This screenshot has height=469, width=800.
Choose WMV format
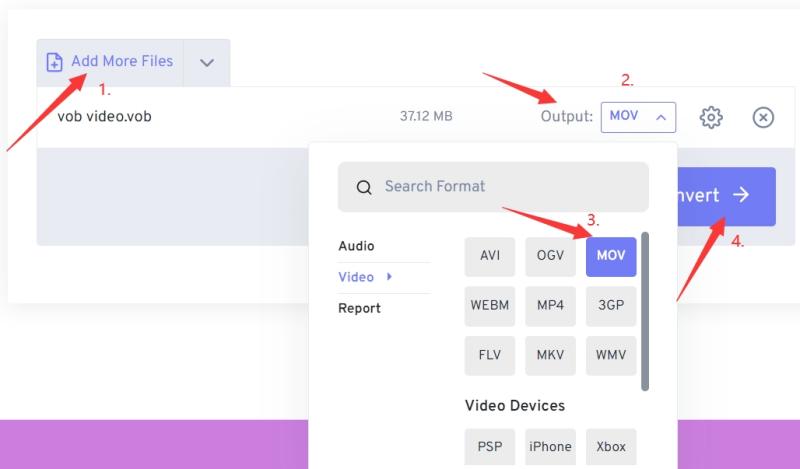click(x=611, y=356)
